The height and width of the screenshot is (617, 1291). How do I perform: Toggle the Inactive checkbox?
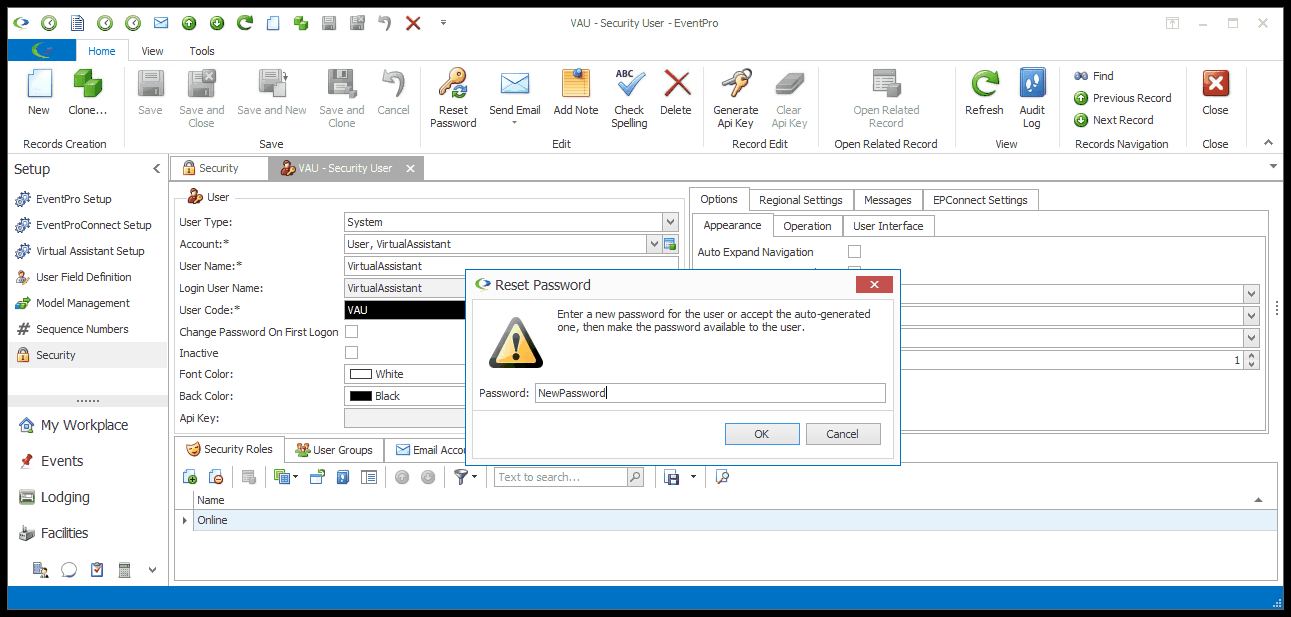tap(351, 353)
